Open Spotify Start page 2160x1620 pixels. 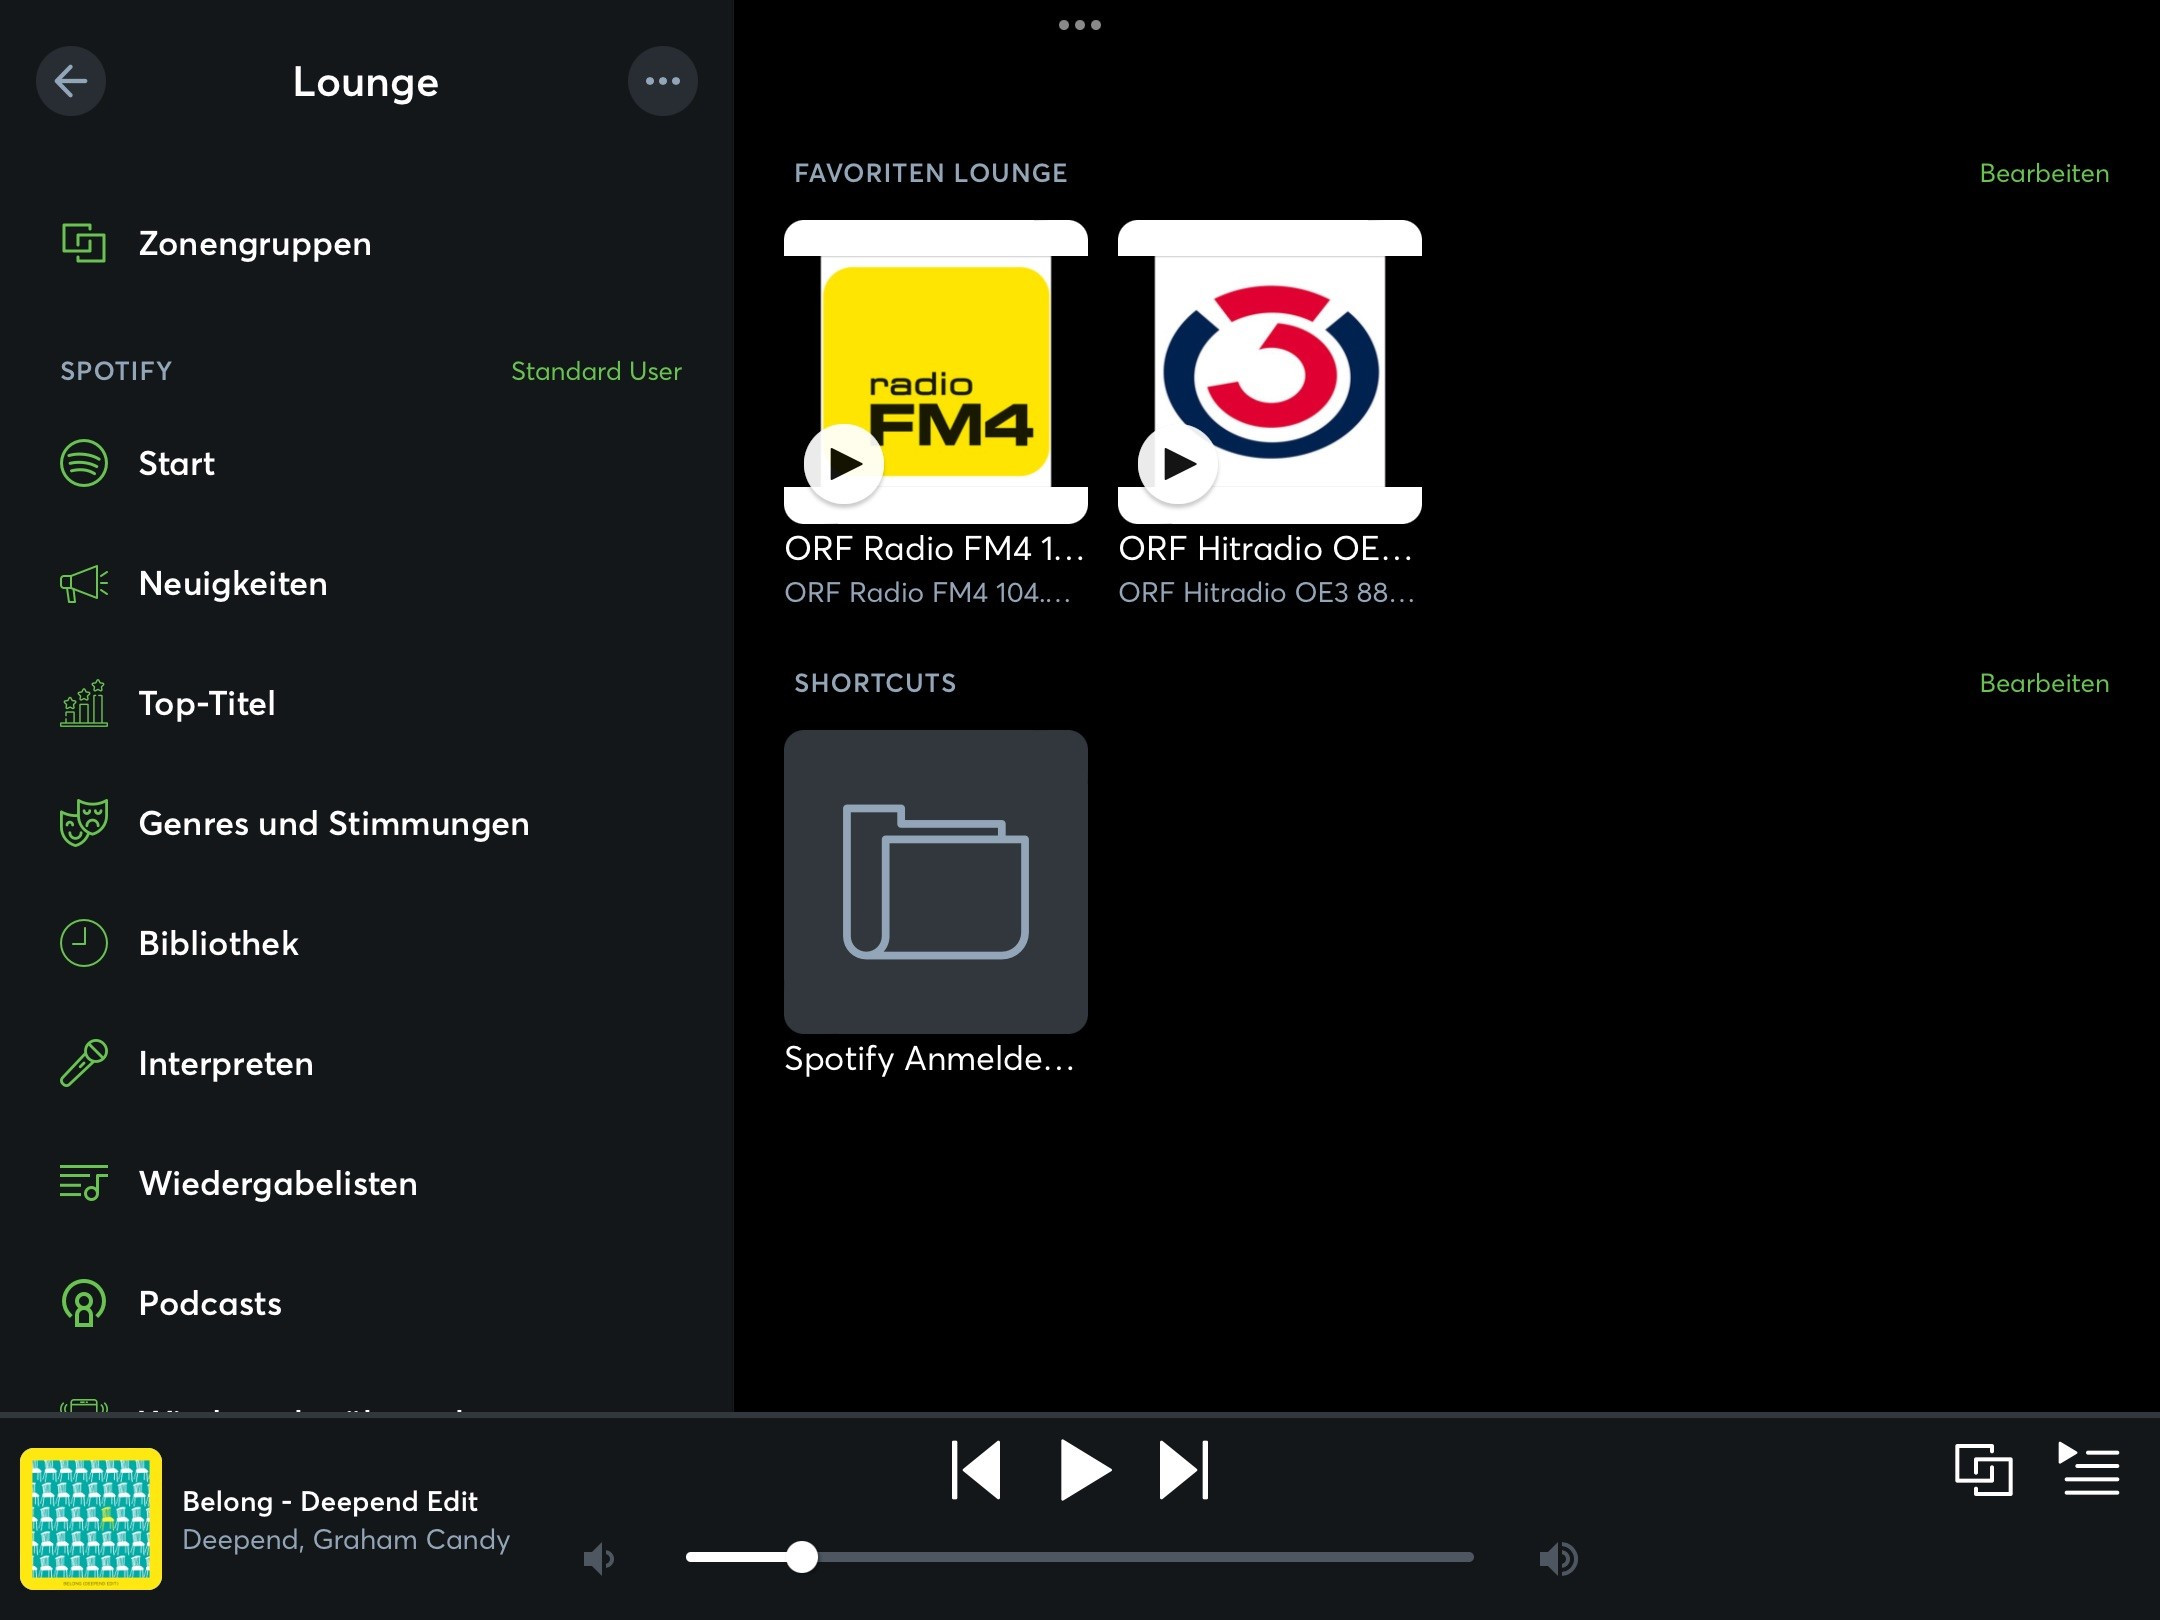[176, 463]
